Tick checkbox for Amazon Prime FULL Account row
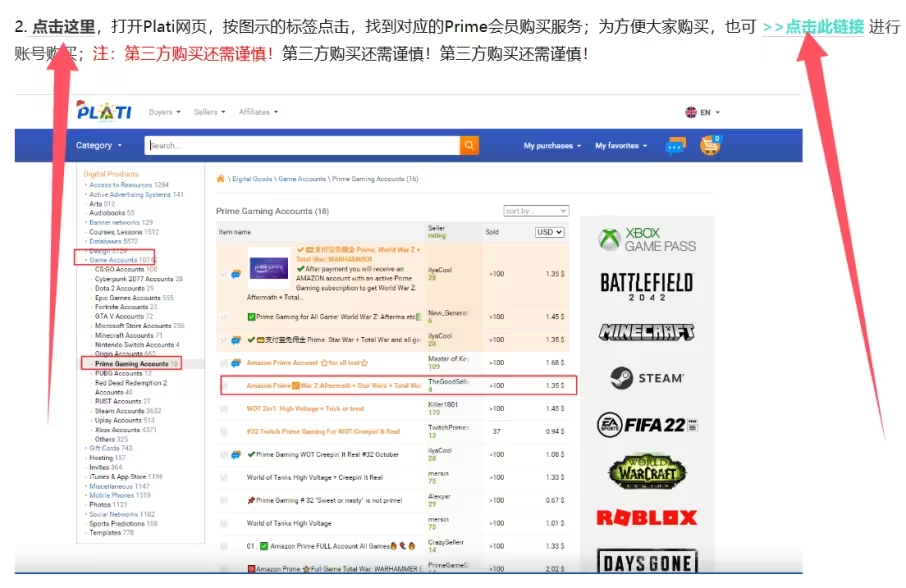 pyautogui.click(x=224, y=546)
